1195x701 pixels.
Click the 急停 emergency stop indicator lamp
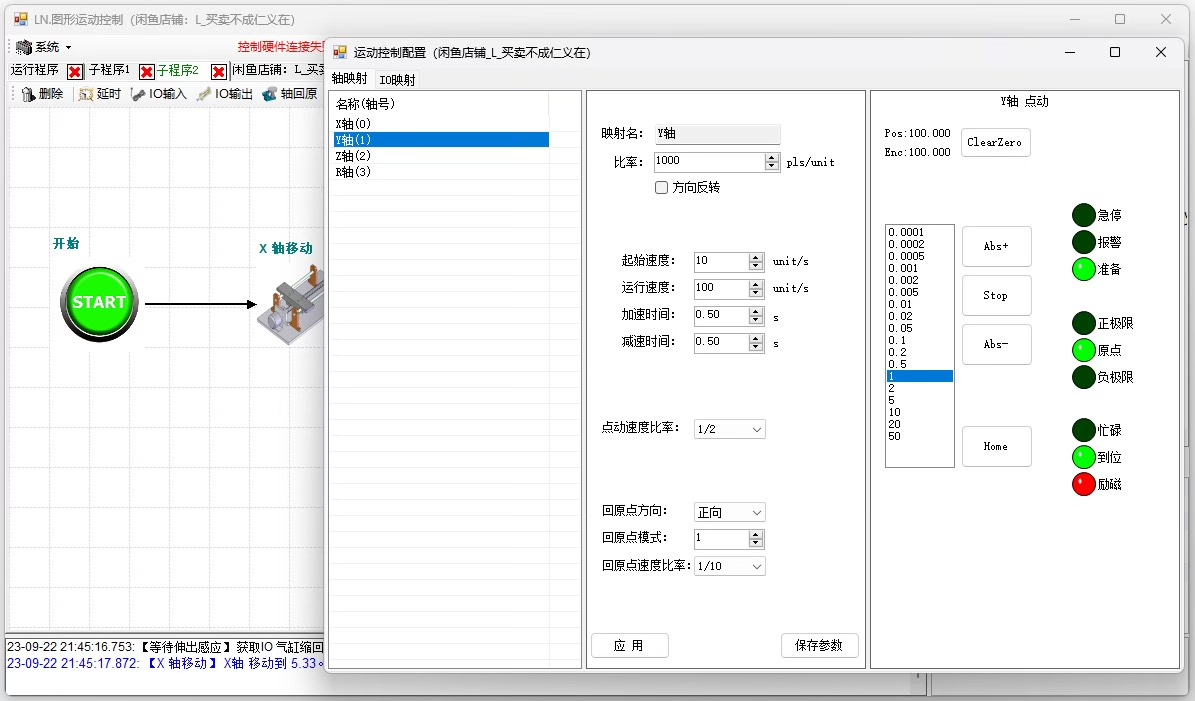point(1083,215)
